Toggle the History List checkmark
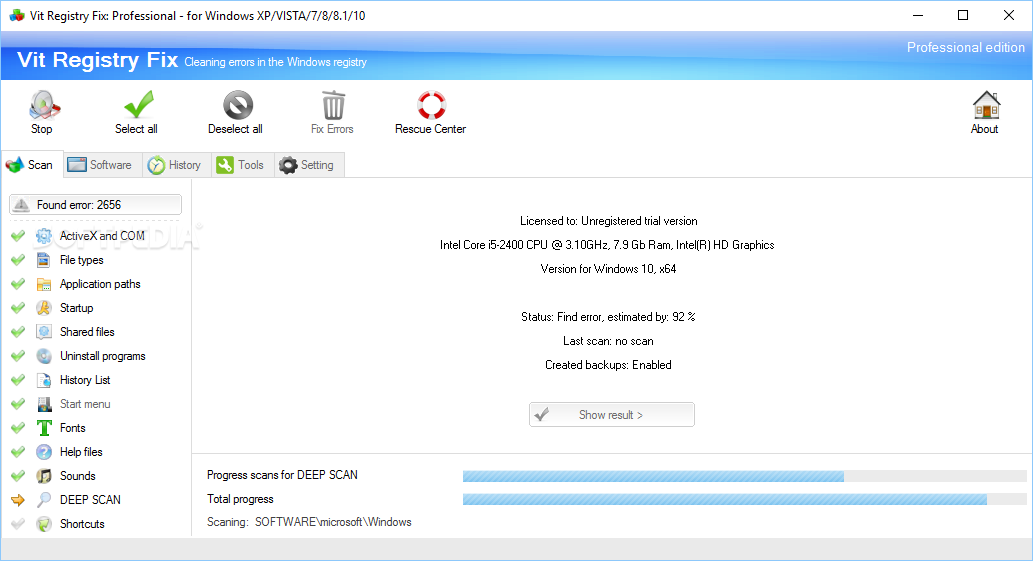 tap(18, 380)
